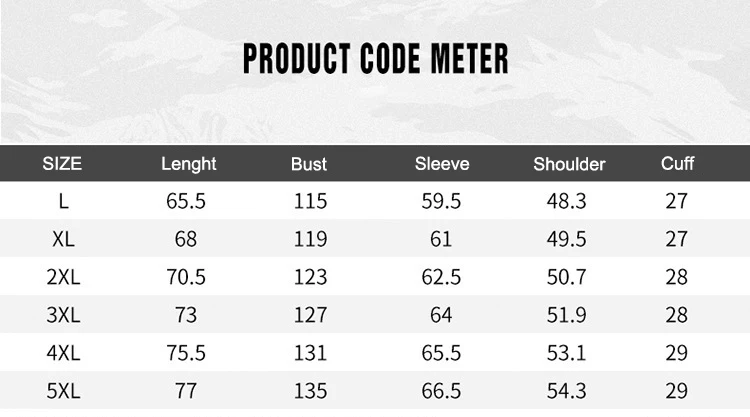Click the SIZE column header
The height and width of the screenshot is (417, 750).
[62, 164]
